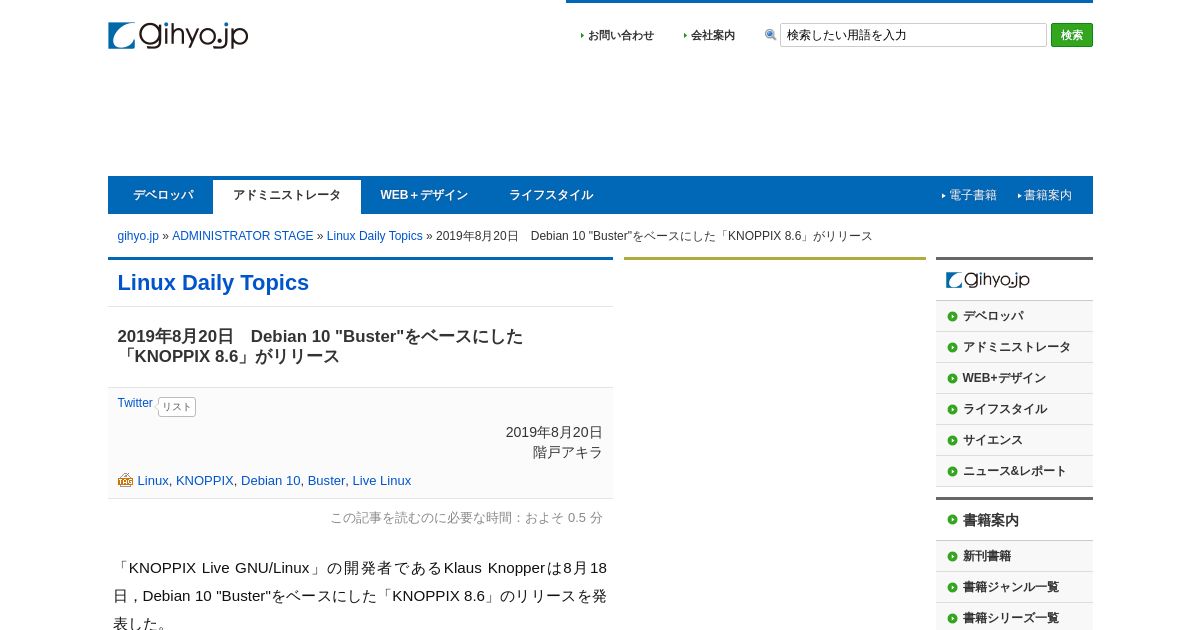Switch to the デベロッパ tab
Viewport: 1200px width, 630px height.
163,195
